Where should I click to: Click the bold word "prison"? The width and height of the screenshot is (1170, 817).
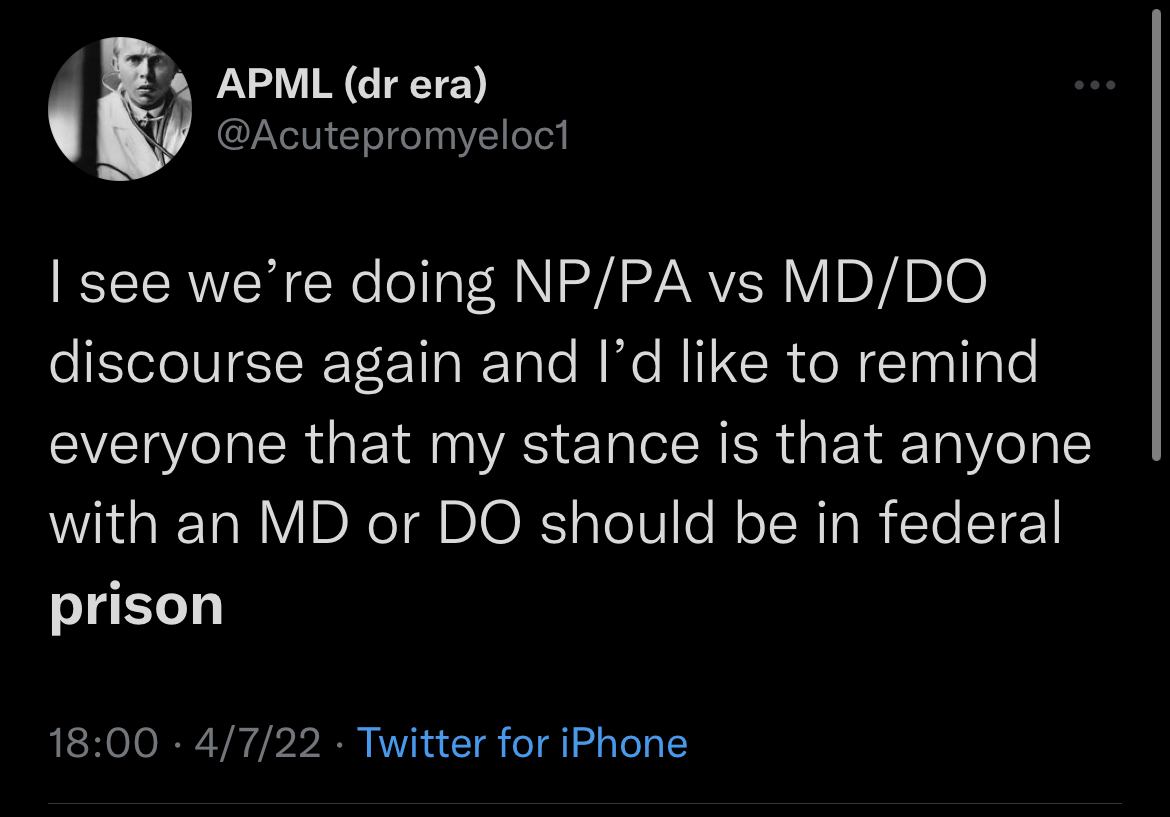click(x=136, y=605)
